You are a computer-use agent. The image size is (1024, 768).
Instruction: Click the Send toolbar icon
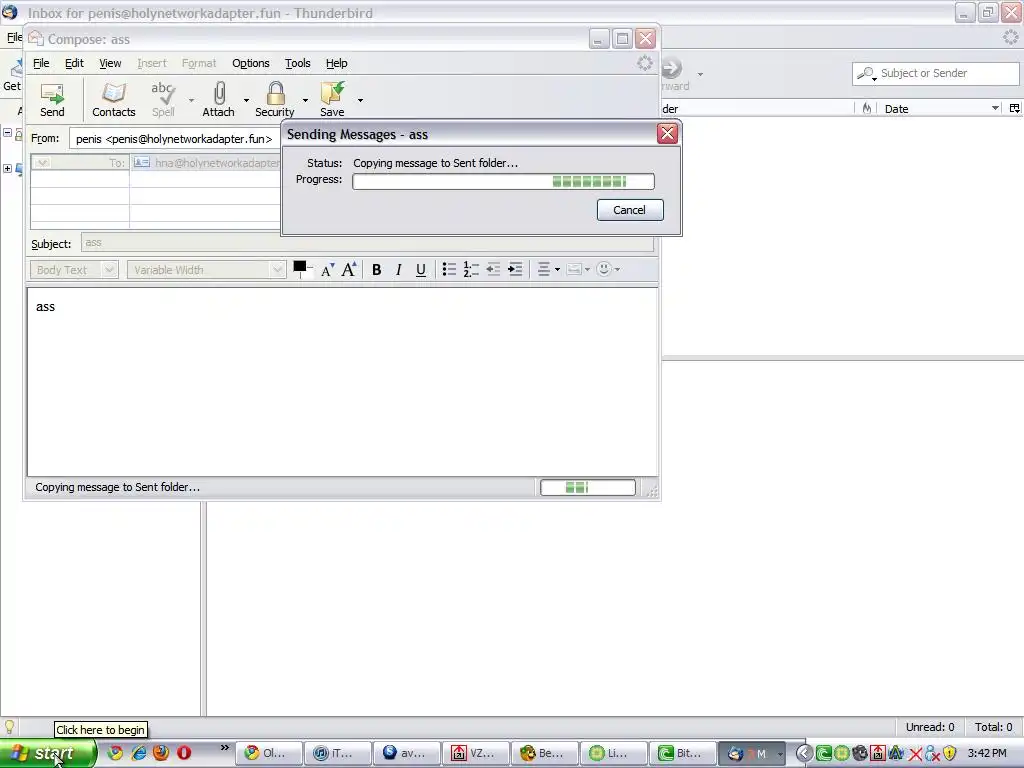[x=52, y=99]
